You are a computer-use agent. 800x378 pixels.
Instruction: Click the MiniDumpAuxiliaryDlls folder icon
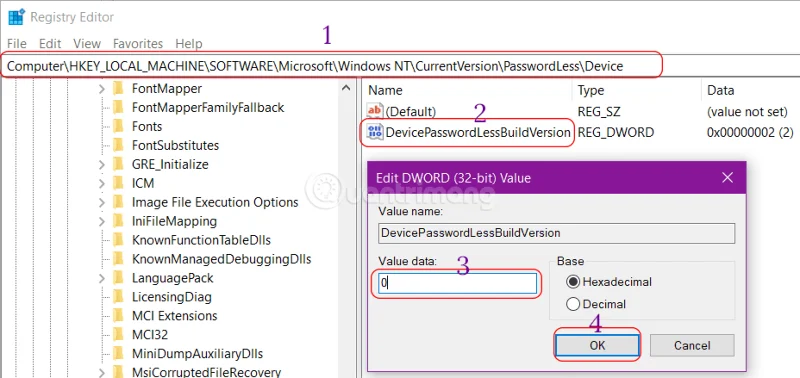coord(118,354)
